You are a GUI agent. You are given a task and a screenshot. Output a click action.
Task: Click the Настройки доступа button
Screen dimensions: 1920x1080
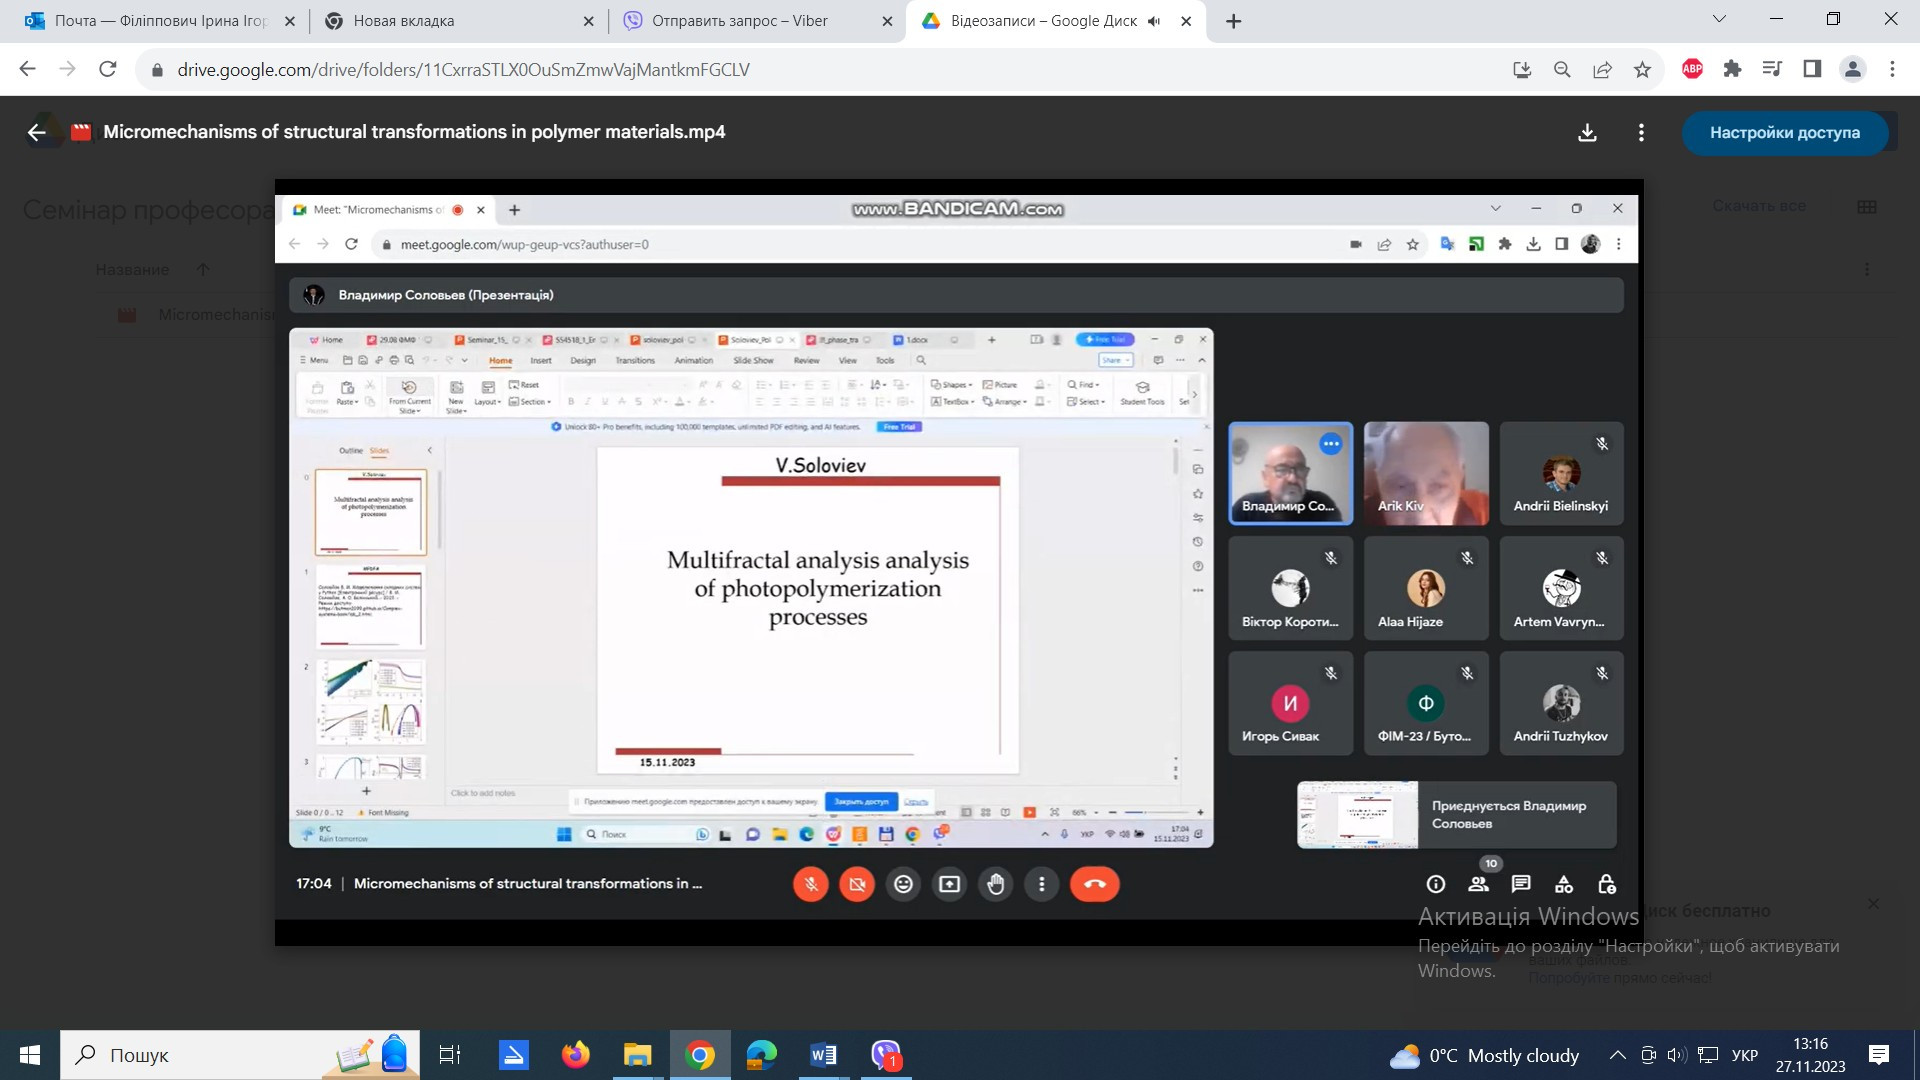tap(1784, 132)
